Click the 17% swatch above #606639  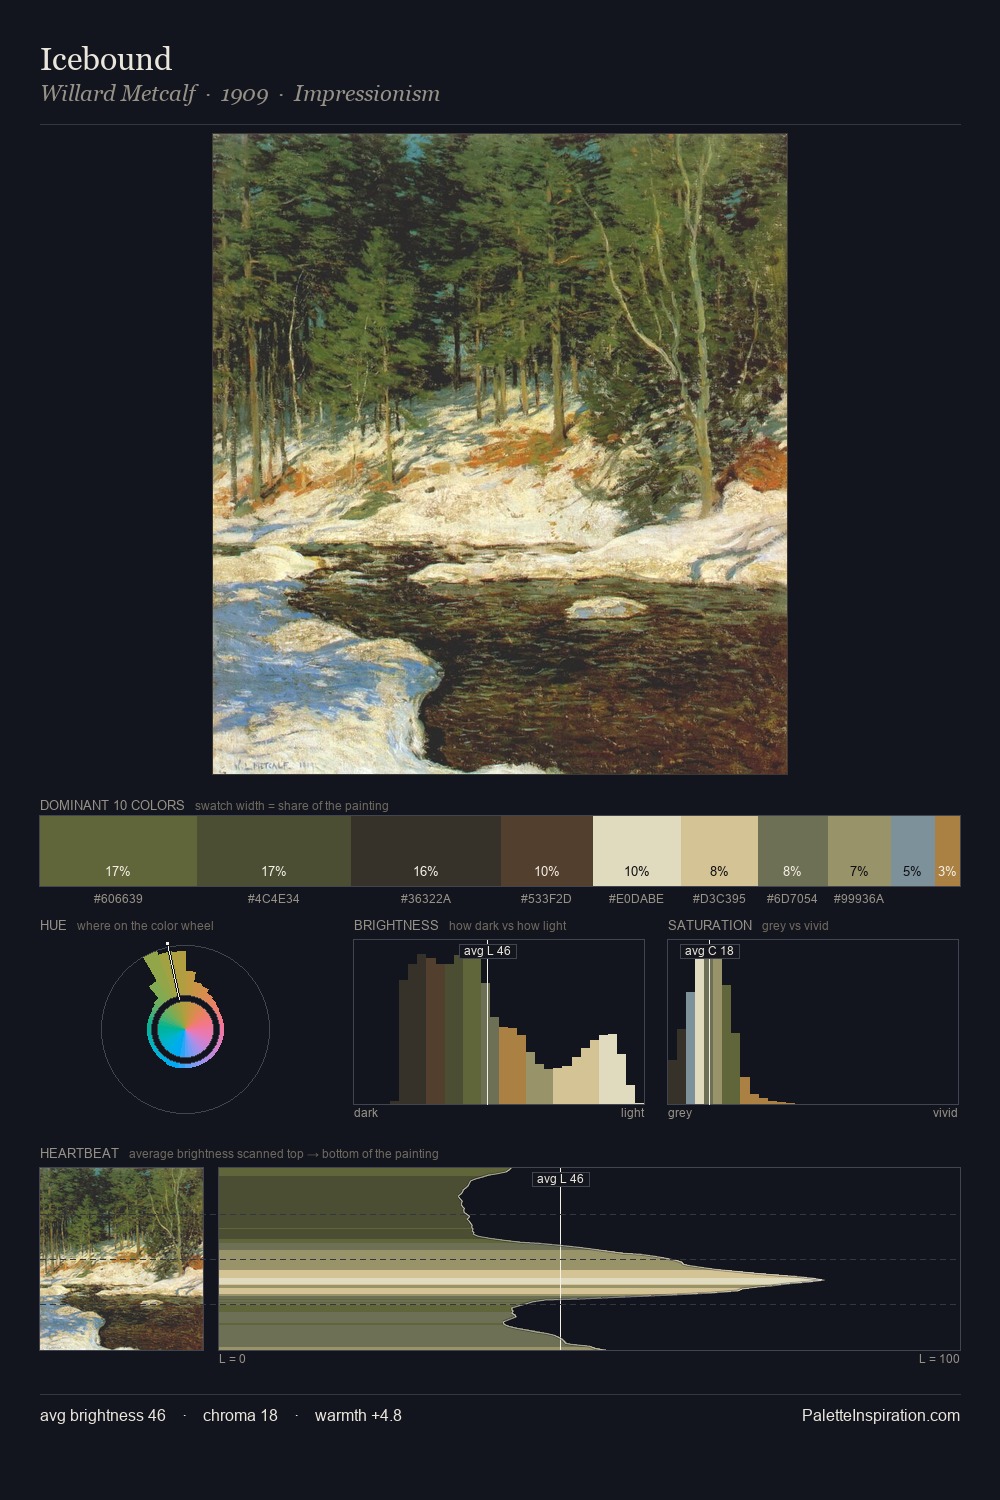click(118, 851)
